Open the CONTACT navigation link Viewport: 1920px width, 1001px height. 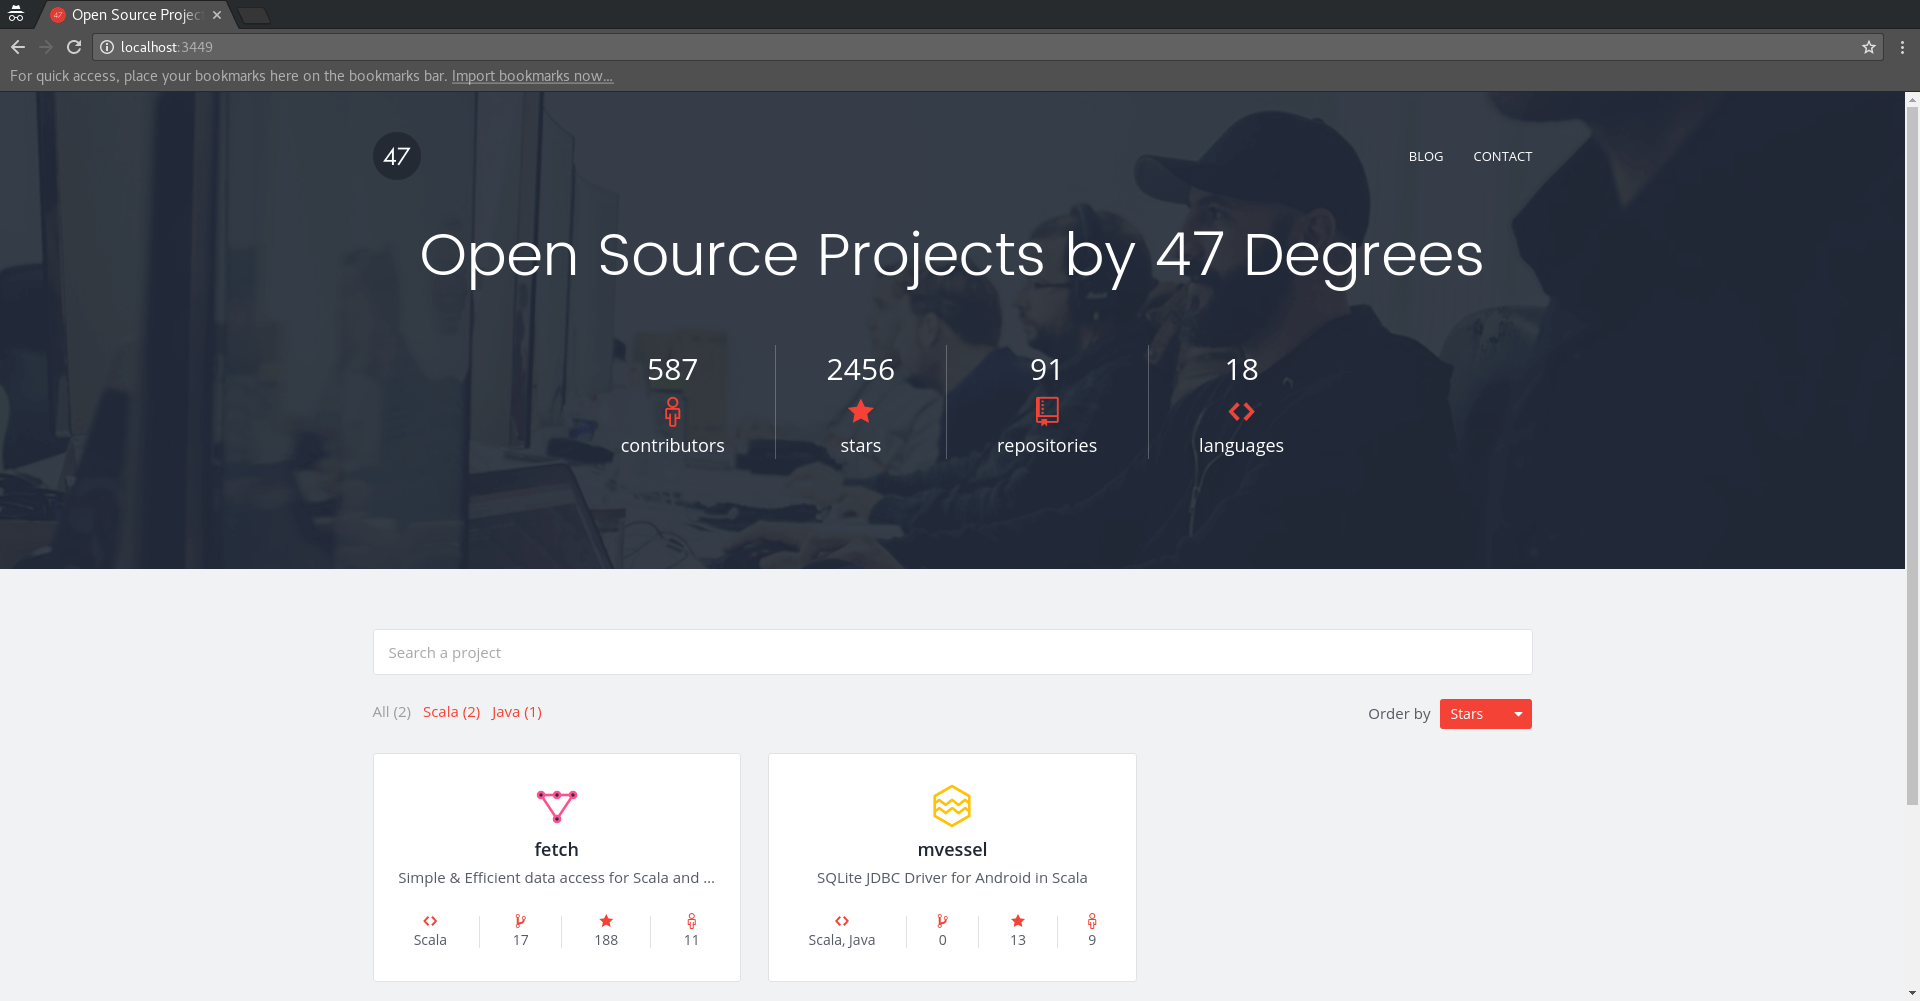point(1502,156)
